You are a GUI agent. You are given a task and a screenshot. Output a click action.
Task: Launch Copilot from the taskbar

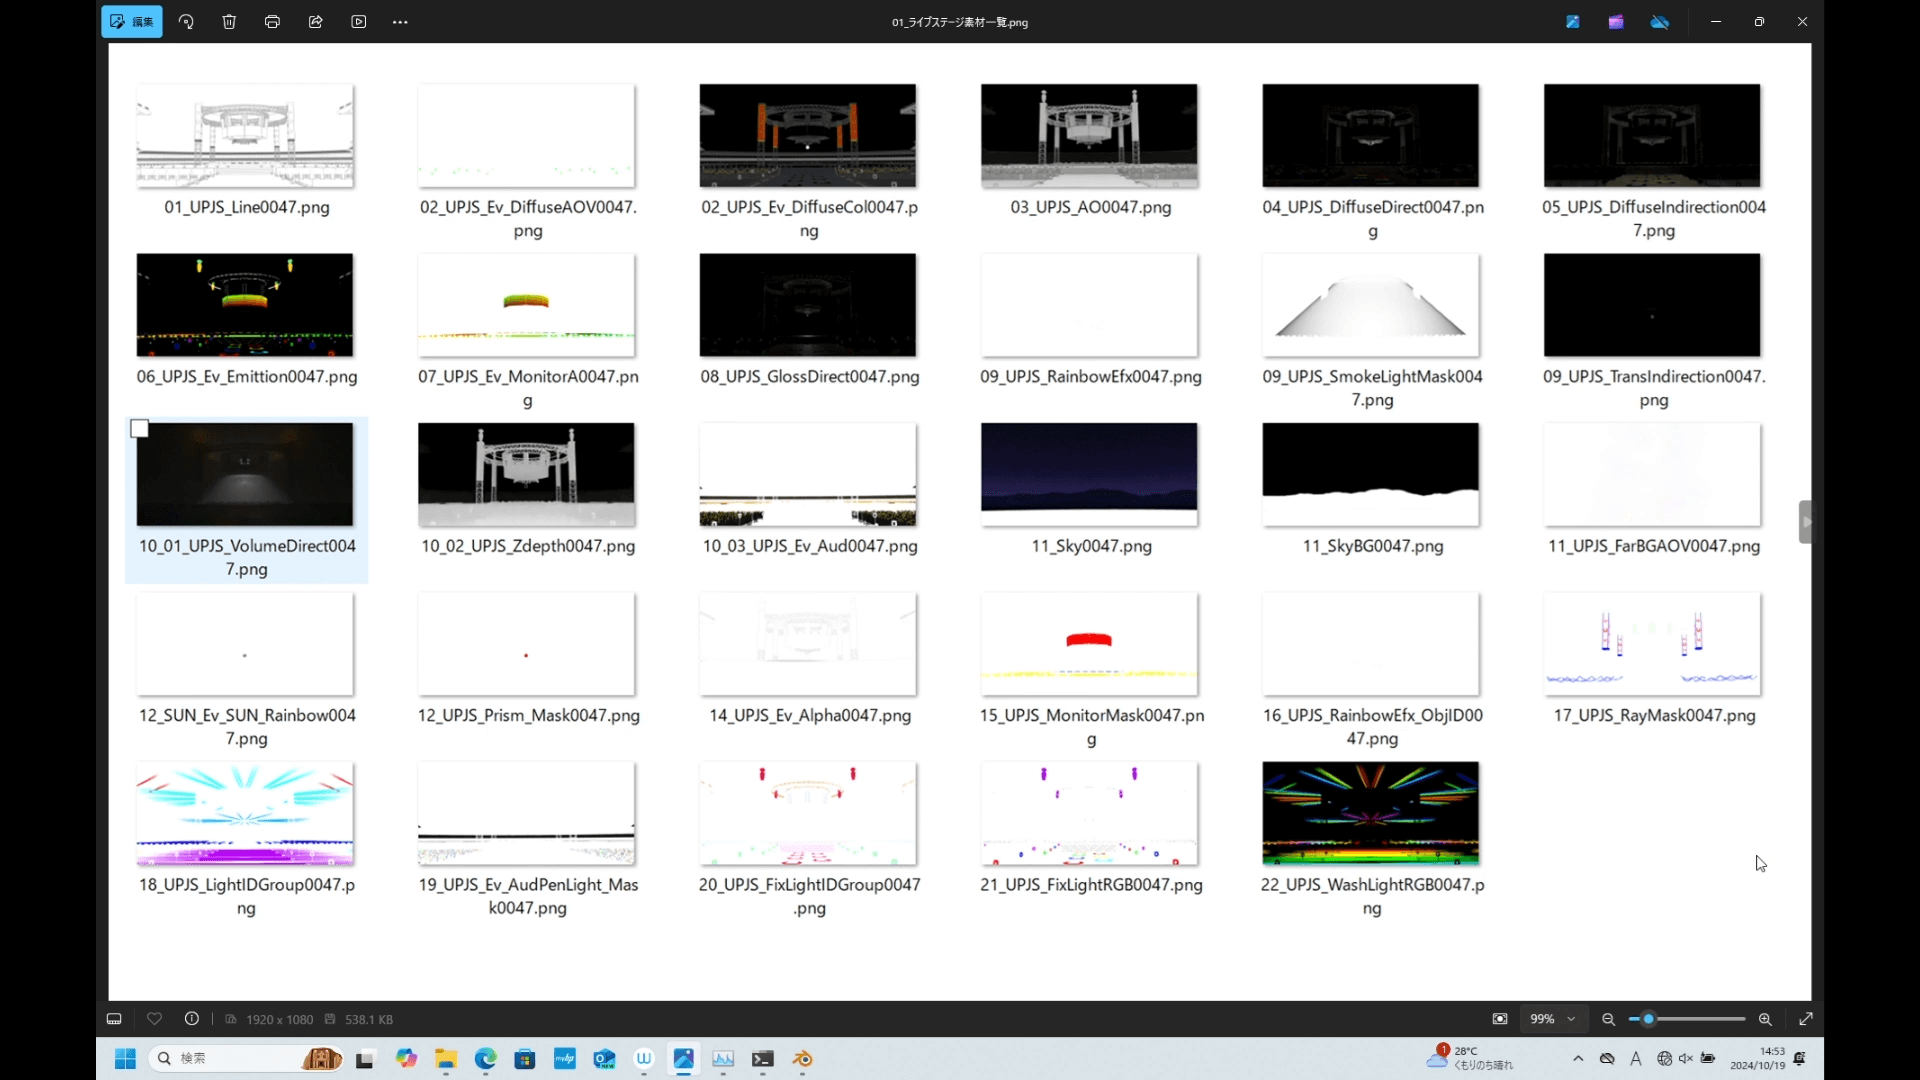[406, 1059]
